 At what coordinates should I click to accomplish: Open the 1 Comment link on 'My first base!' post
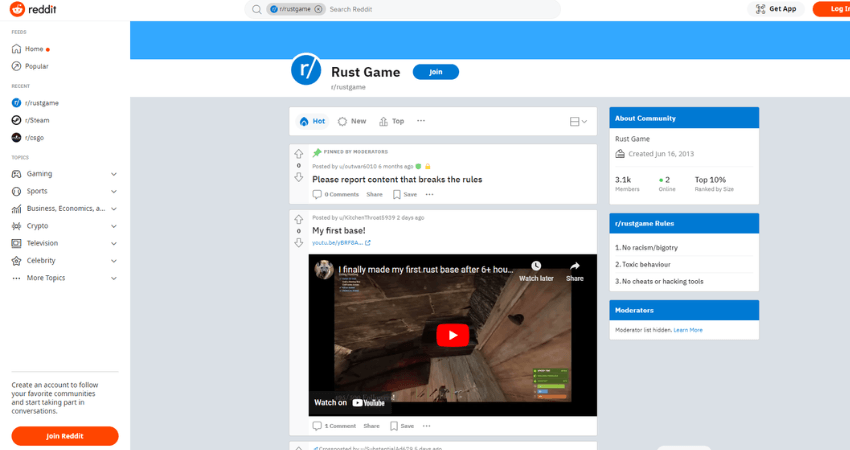334,426
